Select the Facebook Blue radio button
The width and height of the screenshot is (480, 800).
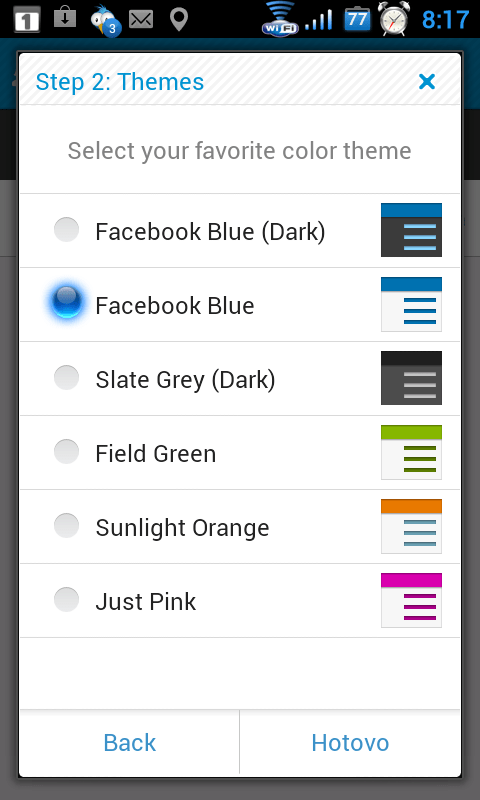(x=67, y=302)
